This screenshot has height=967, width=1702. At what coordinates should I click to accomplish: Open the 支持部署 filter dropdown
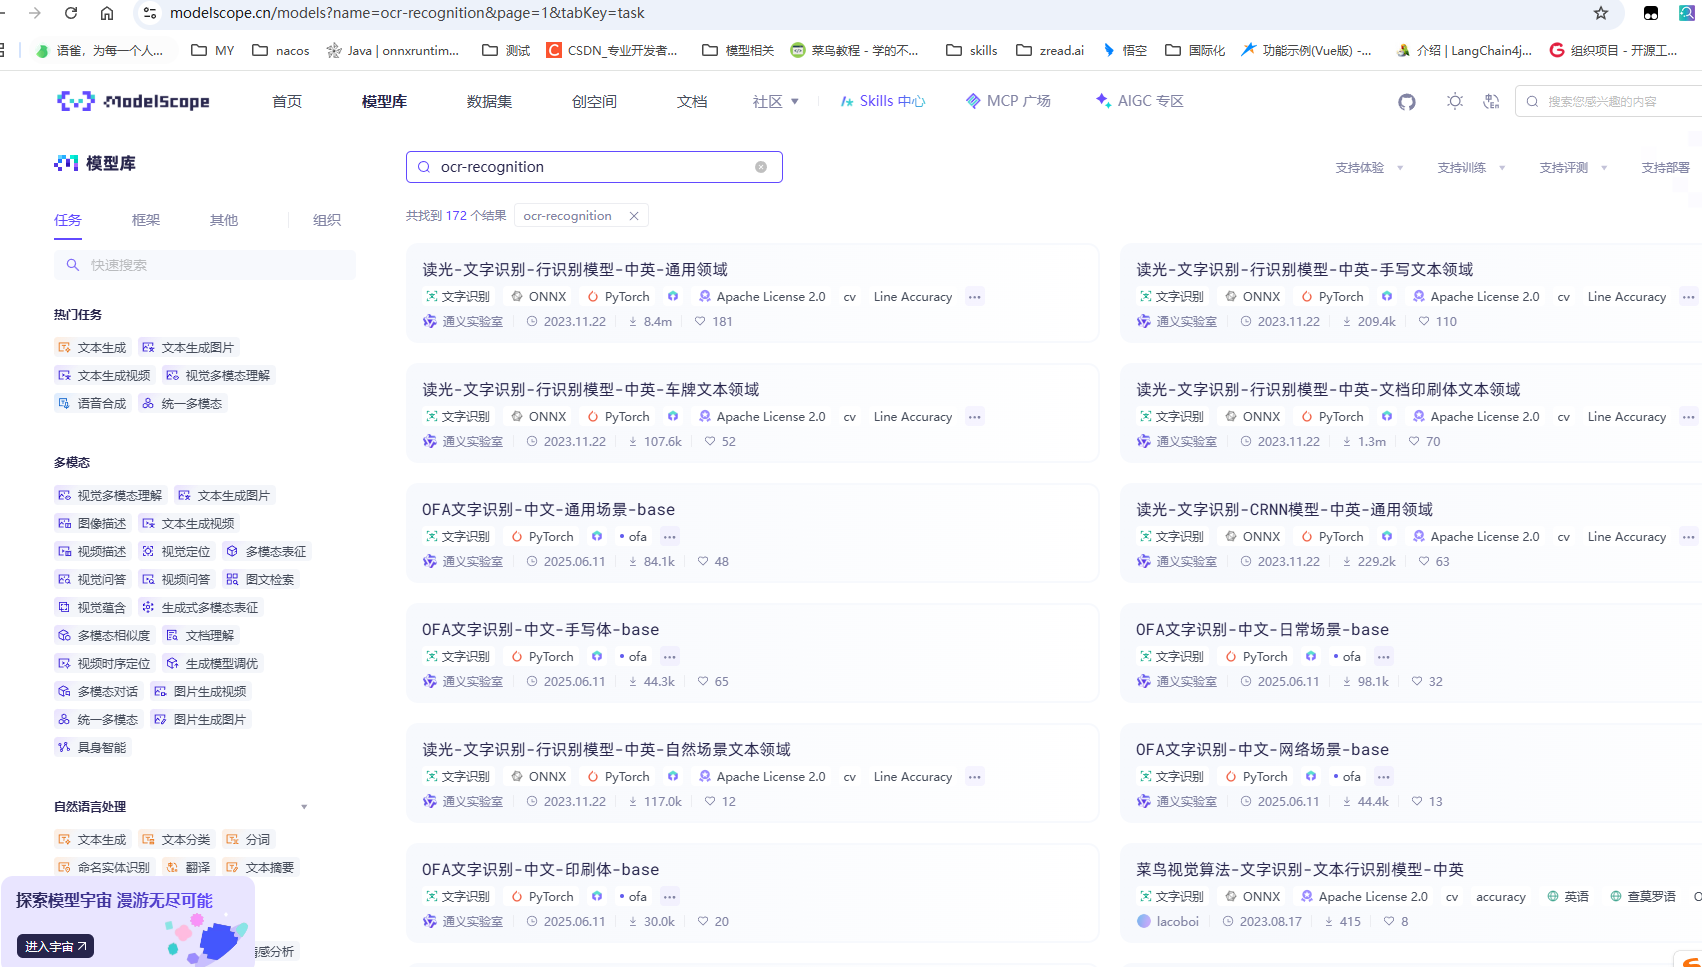[x=1666, y=168]
